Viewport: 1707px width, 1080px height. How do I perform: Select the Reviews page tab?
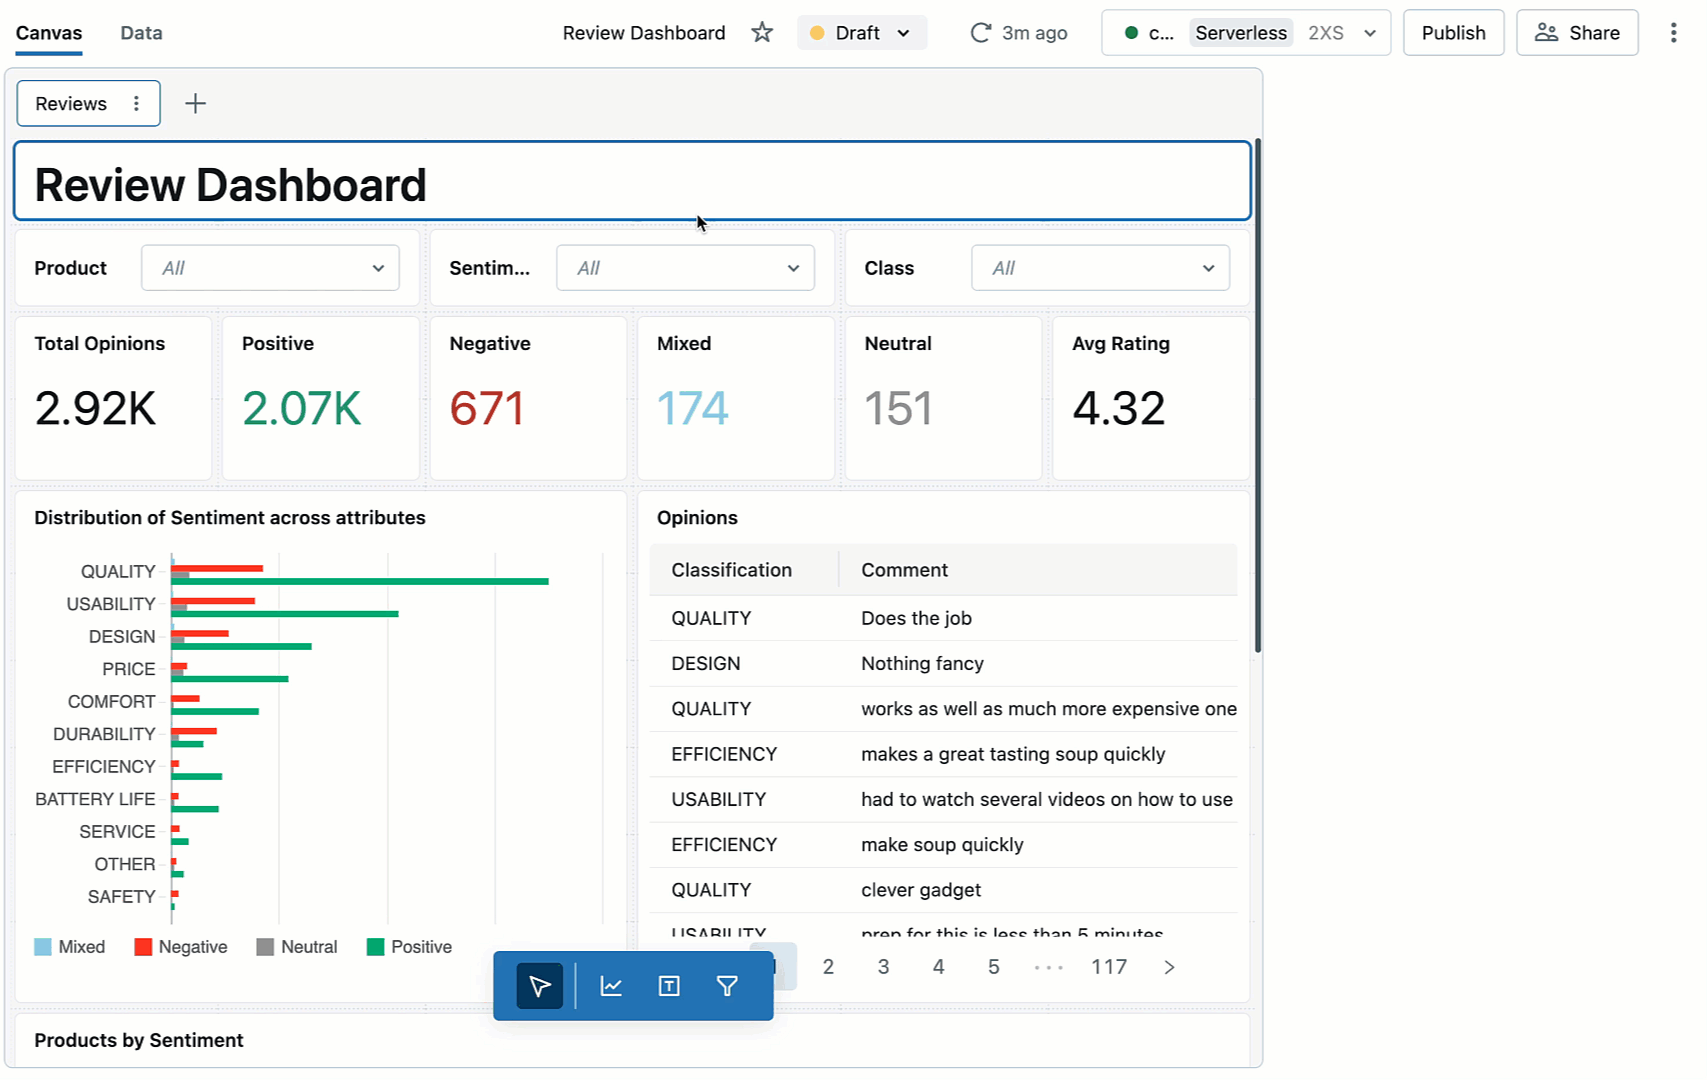(x=71, y=104)
